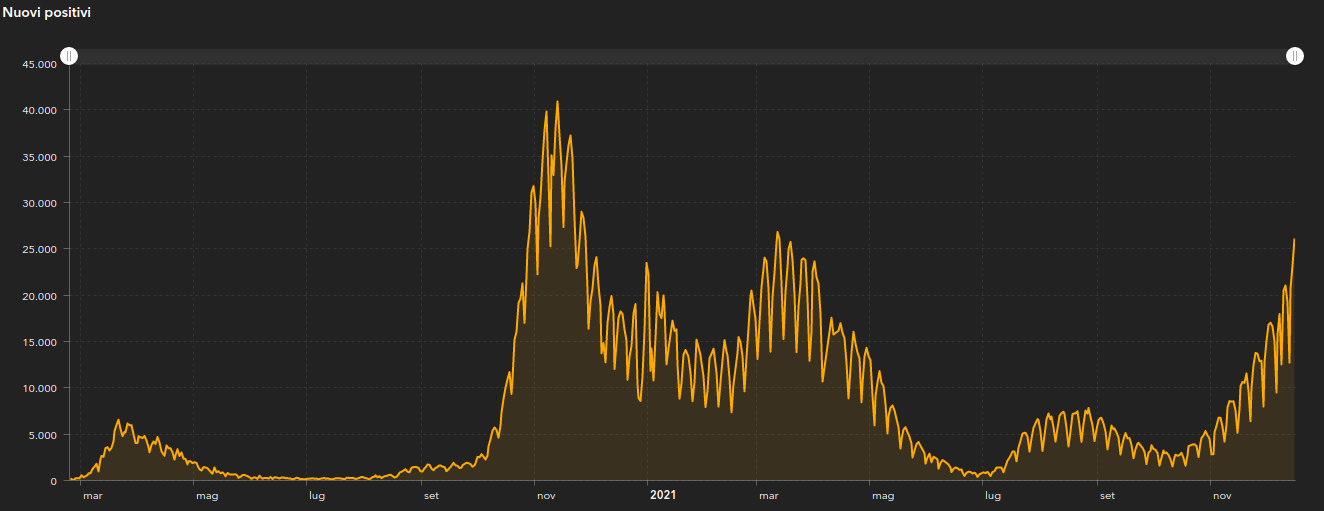Click the 'mar' label right after 2021

click(x=767, y=496)
